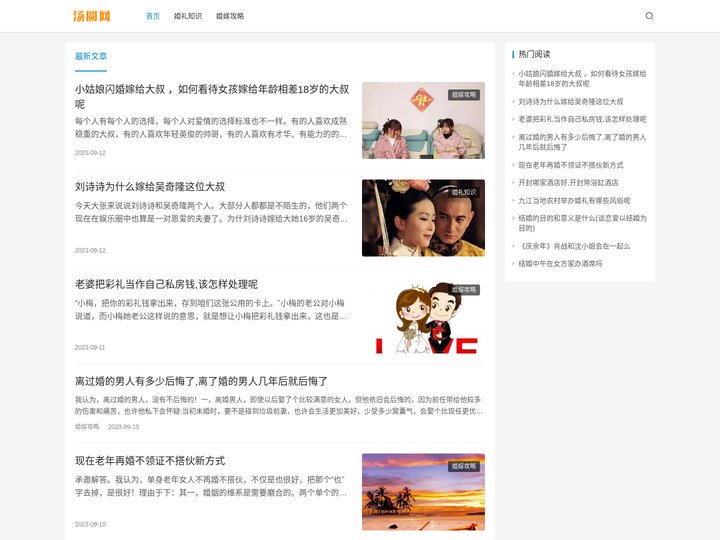Open sidebar link 离过婚的男人有多少后悔了

(x=582, y=142)
